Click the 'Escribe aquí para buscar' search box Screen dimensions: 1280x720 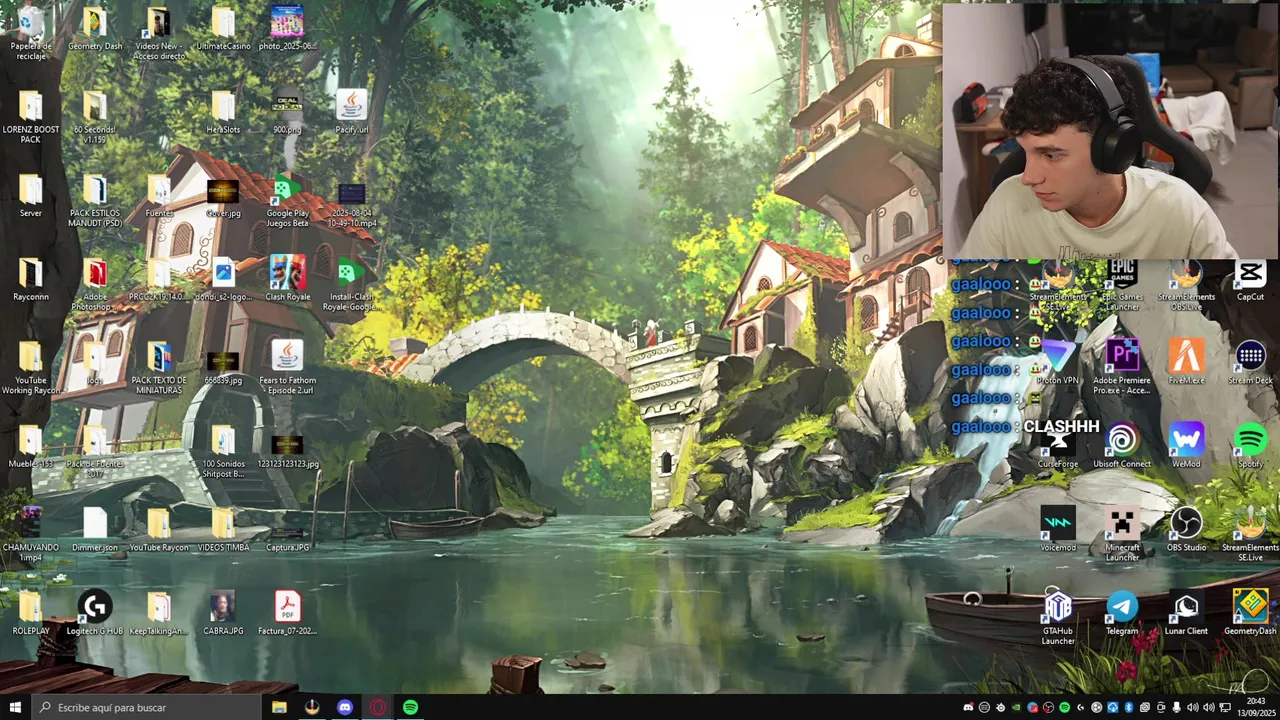pyautogui.click(x=145, y=707)
